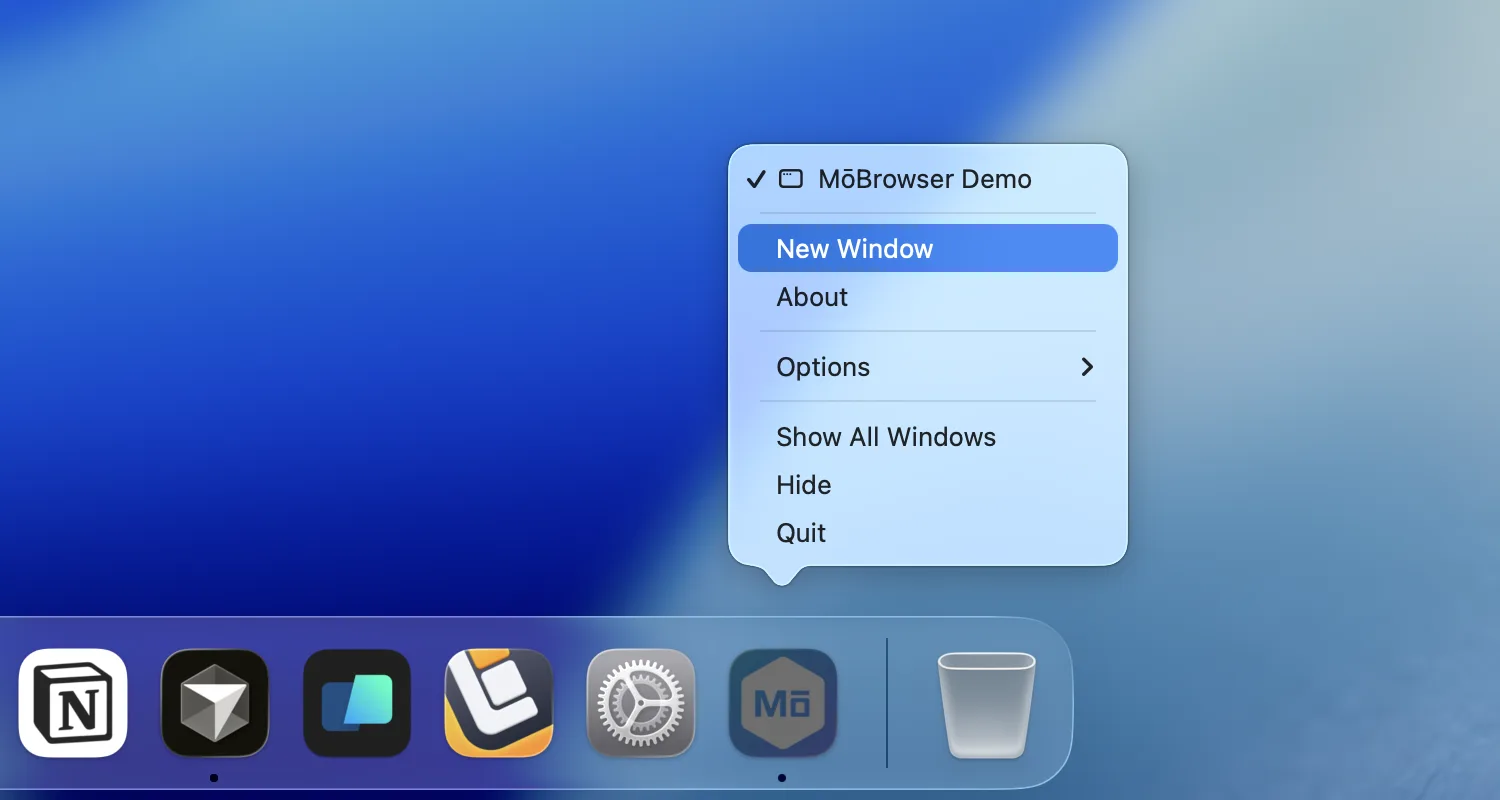Open the Trash
The height and width of the screenshot is (800, 1500).
pyautogui.click(x=987, y=702)
